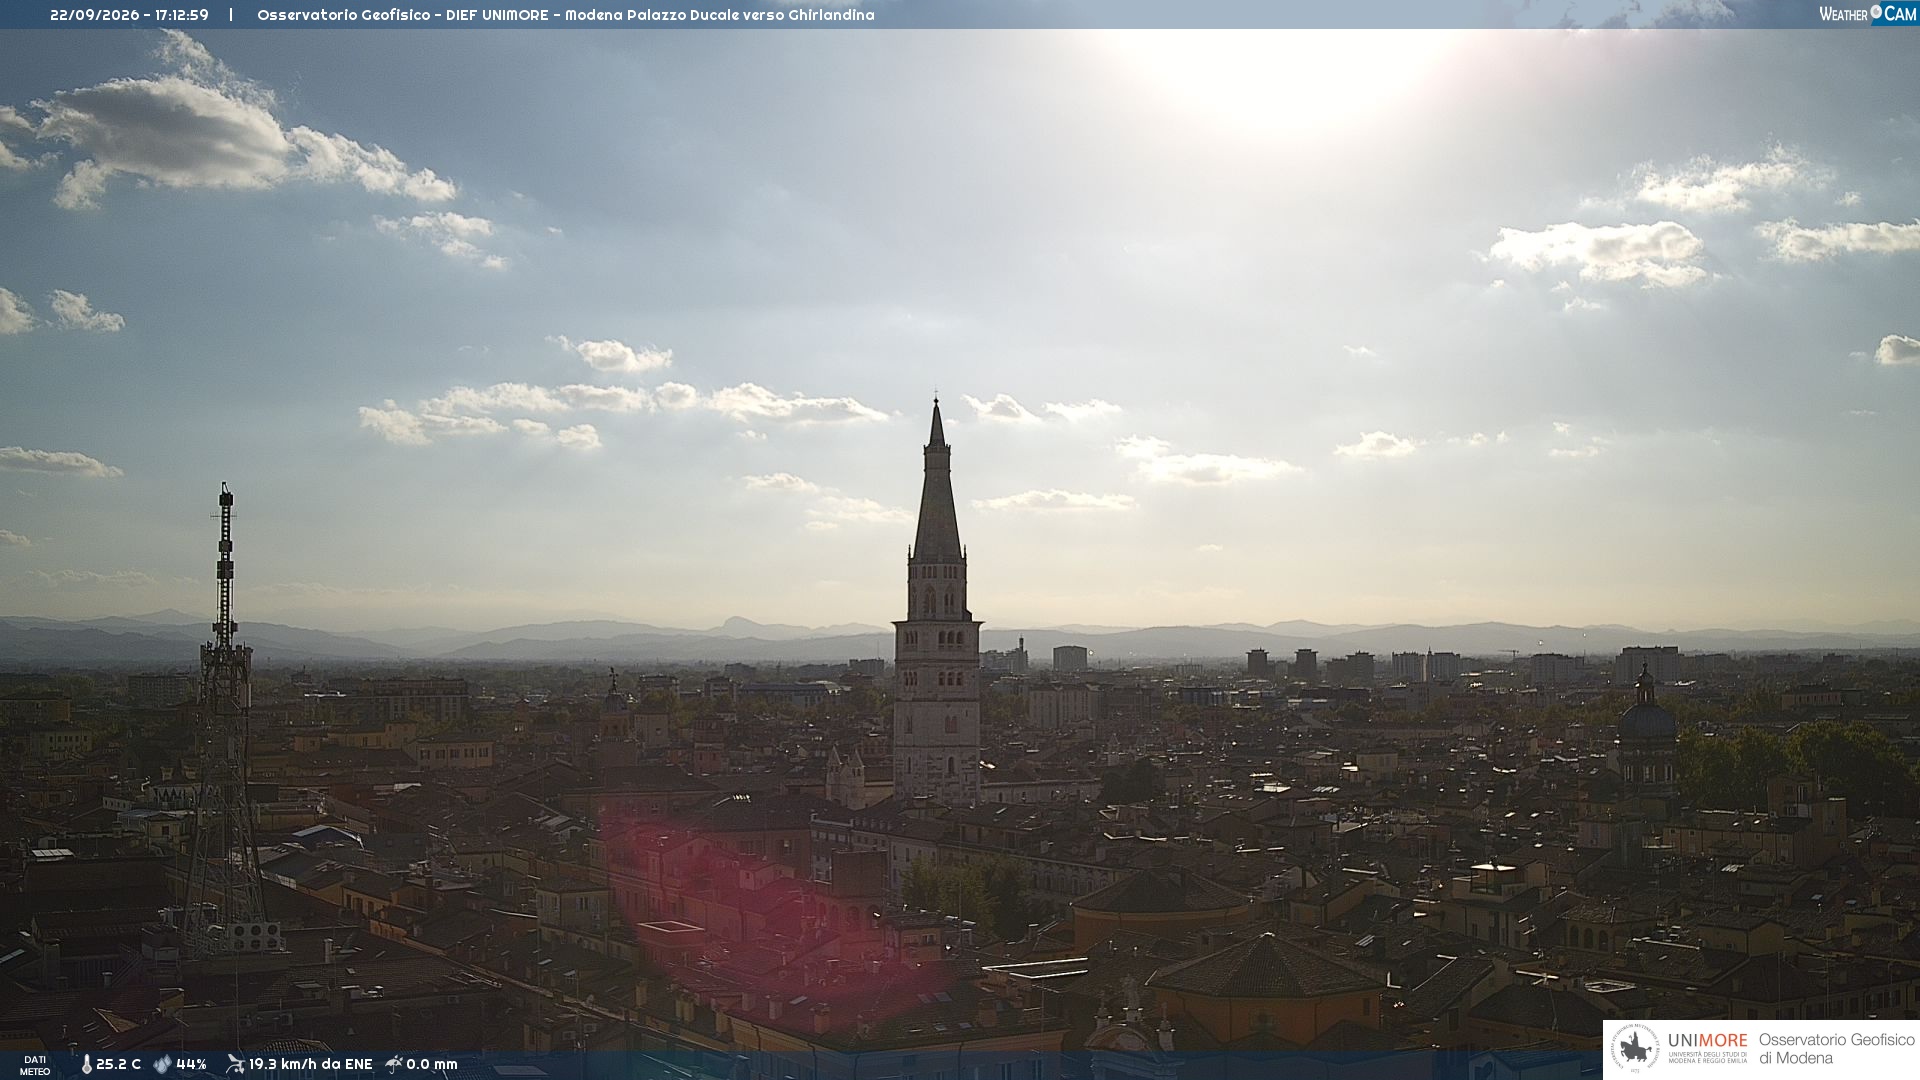
Task: Click the Osservatorio Geofisico DIEF UNIMORE title
Action: [x=566, y=15]
